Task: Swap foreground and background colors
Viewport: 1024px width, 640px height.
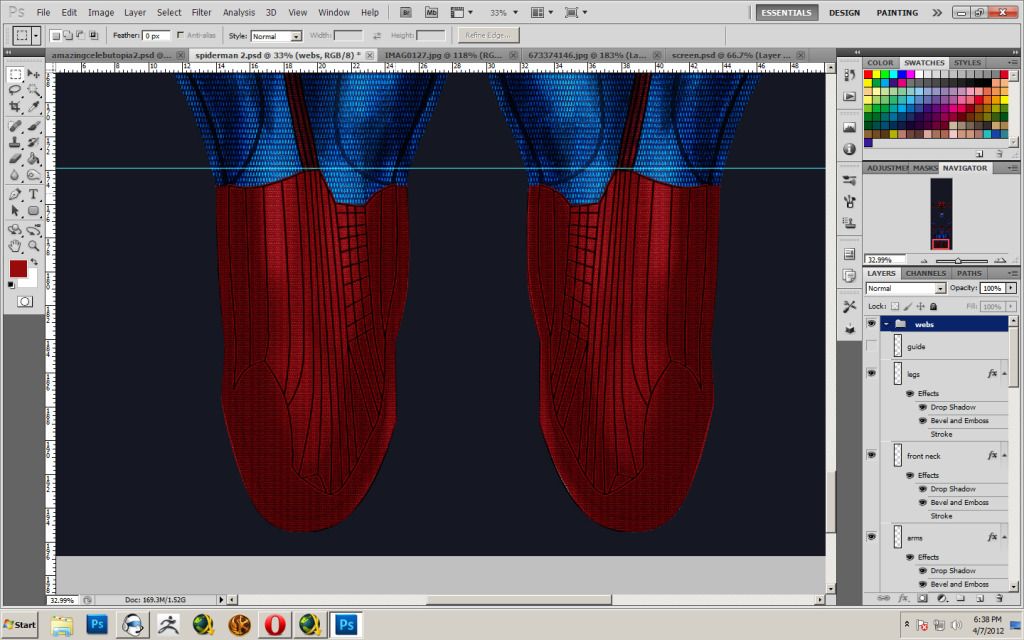Action: point(33,262)
